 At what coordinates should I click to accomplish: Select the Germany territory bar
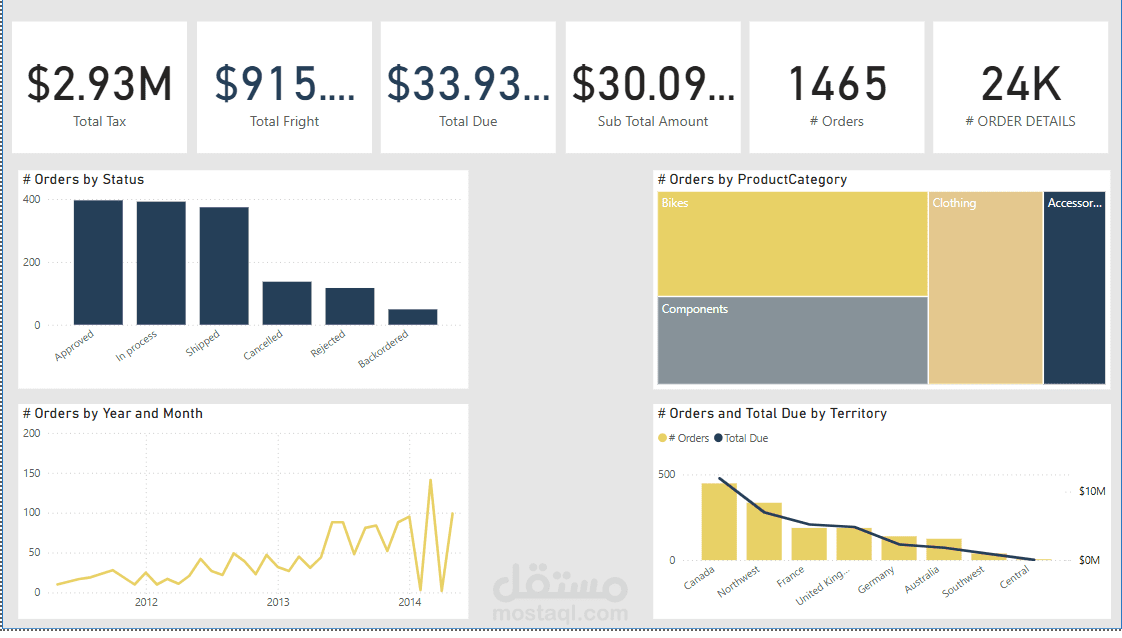(x=899, y=548)
